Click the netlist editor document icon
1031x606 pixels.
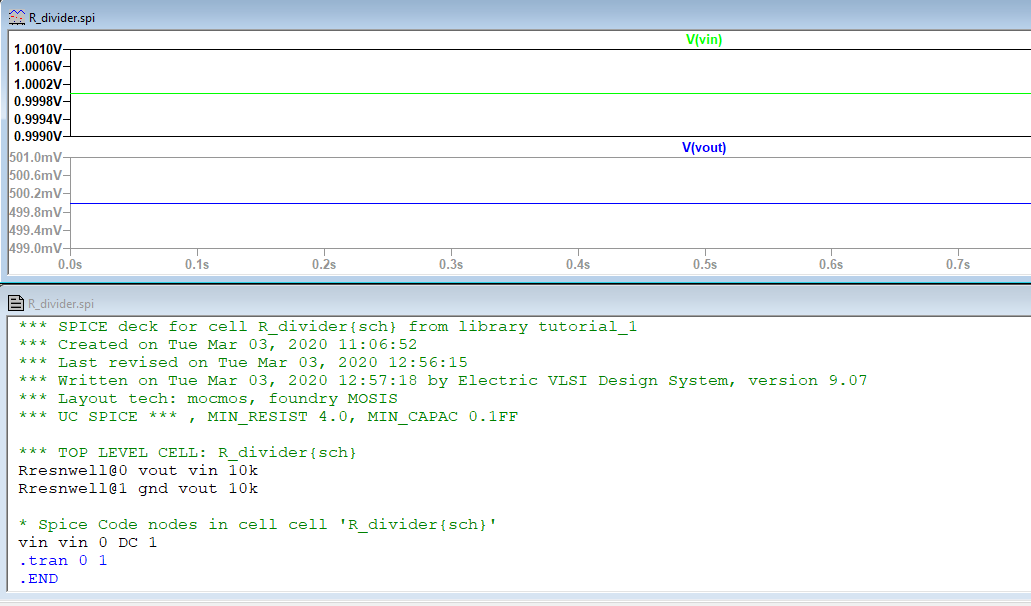pos(16,303)
